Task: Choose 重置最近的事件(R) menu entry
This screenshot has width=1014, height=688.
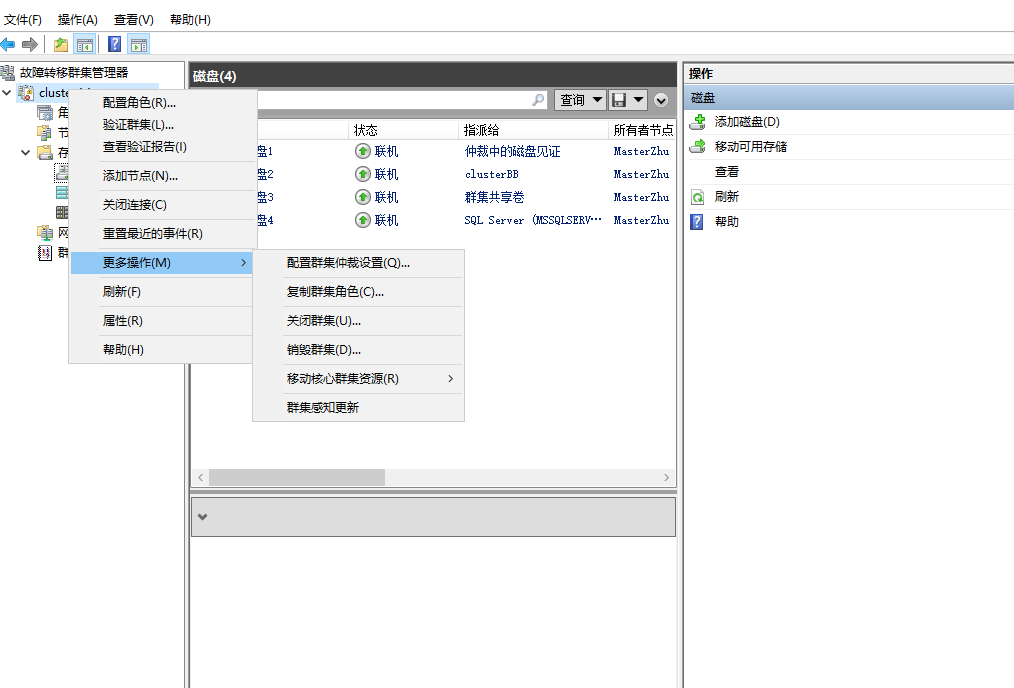Action: tap(162, 233)
